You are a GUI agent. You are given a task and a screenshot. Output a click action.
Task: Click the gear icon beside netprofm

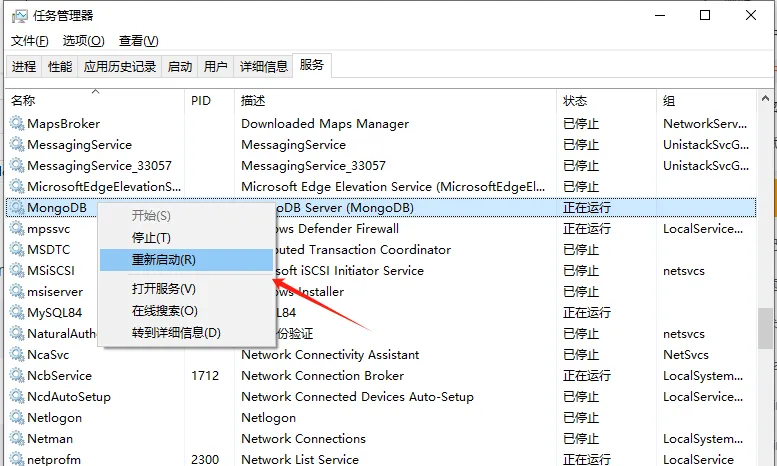pos(16,460)
